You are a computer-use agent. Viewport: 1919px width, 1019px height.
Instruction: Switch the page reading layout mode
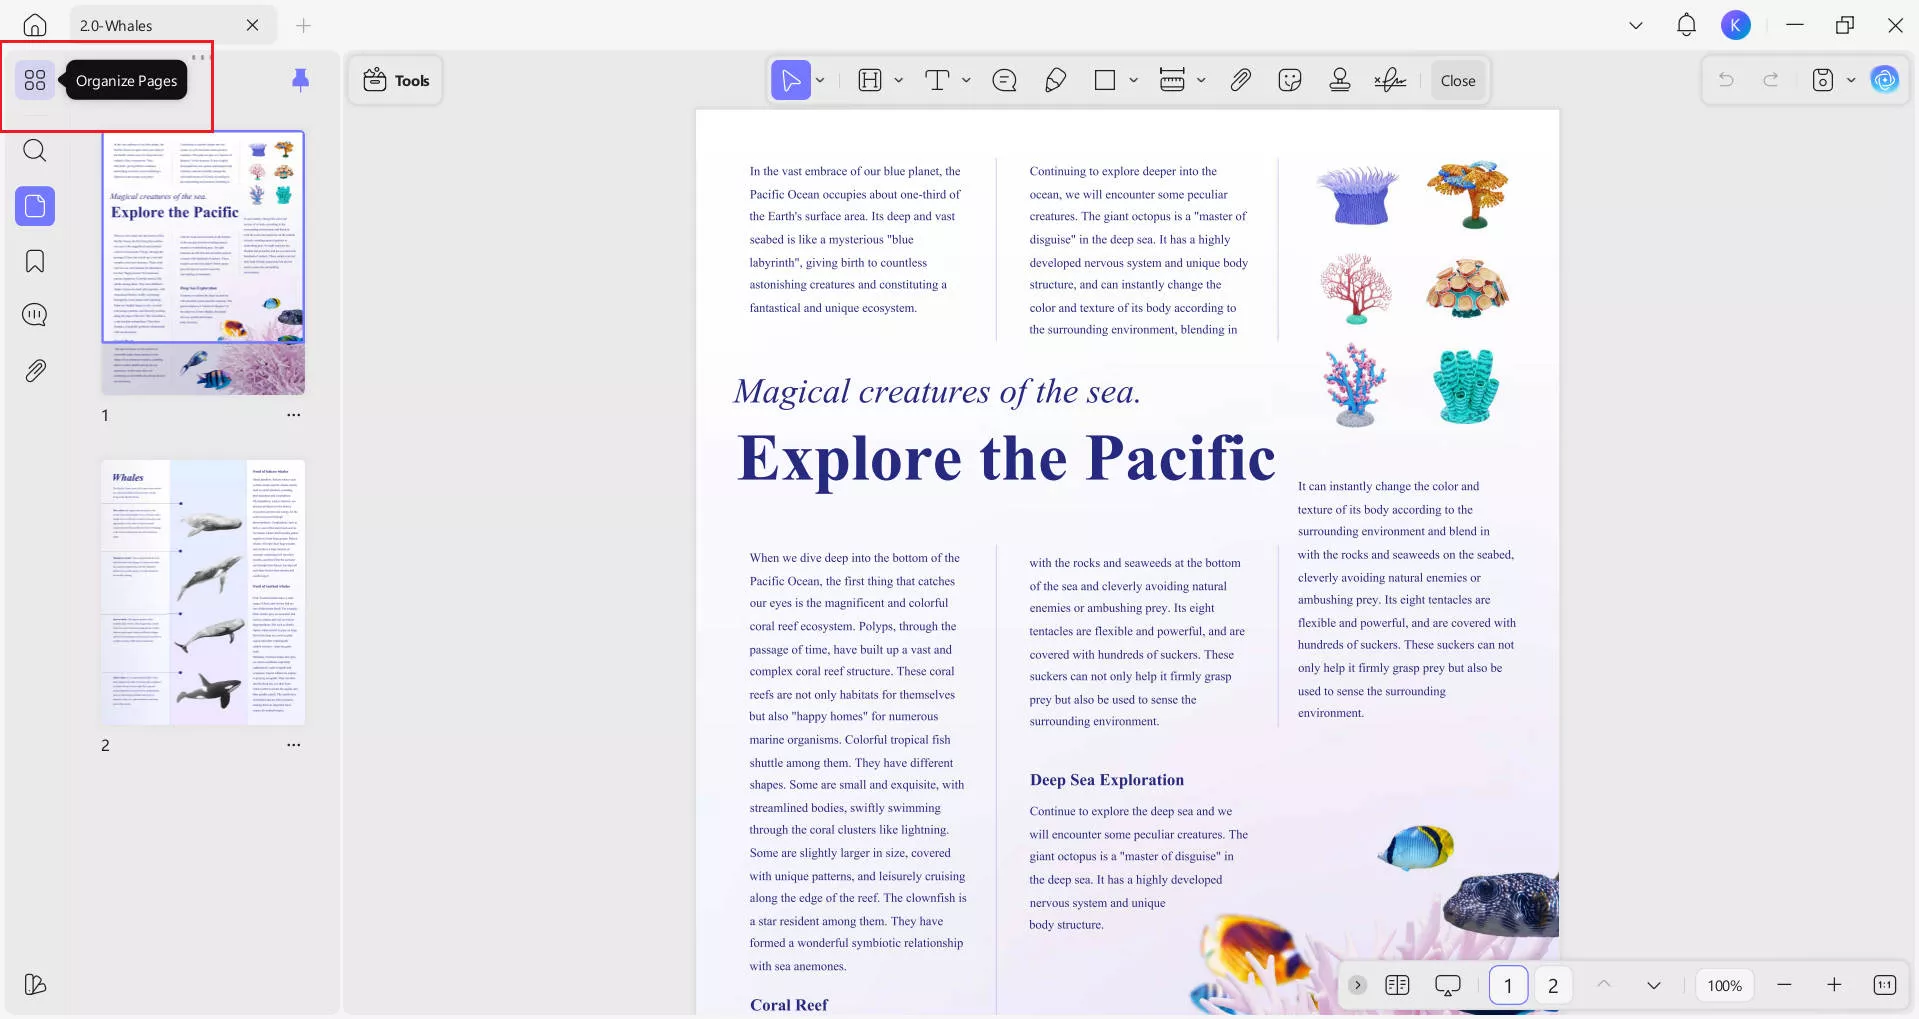(x=1397, y=985)
